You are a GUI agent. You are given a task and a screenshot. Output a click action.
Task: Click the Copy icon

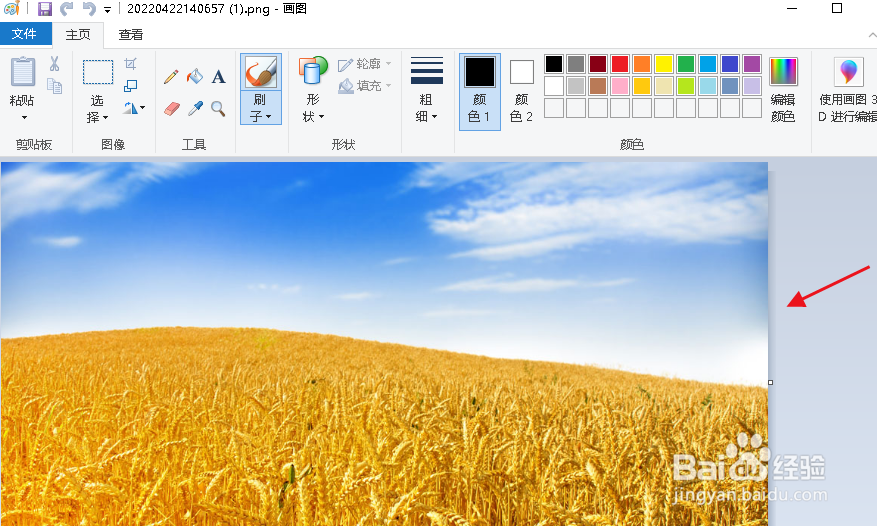coord(54,86)
